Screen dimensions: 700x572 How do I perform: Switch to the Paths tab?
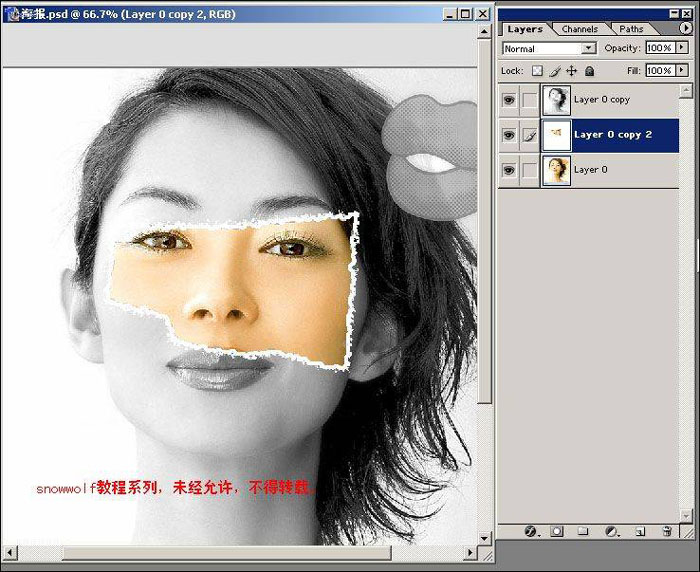(631, 29)
